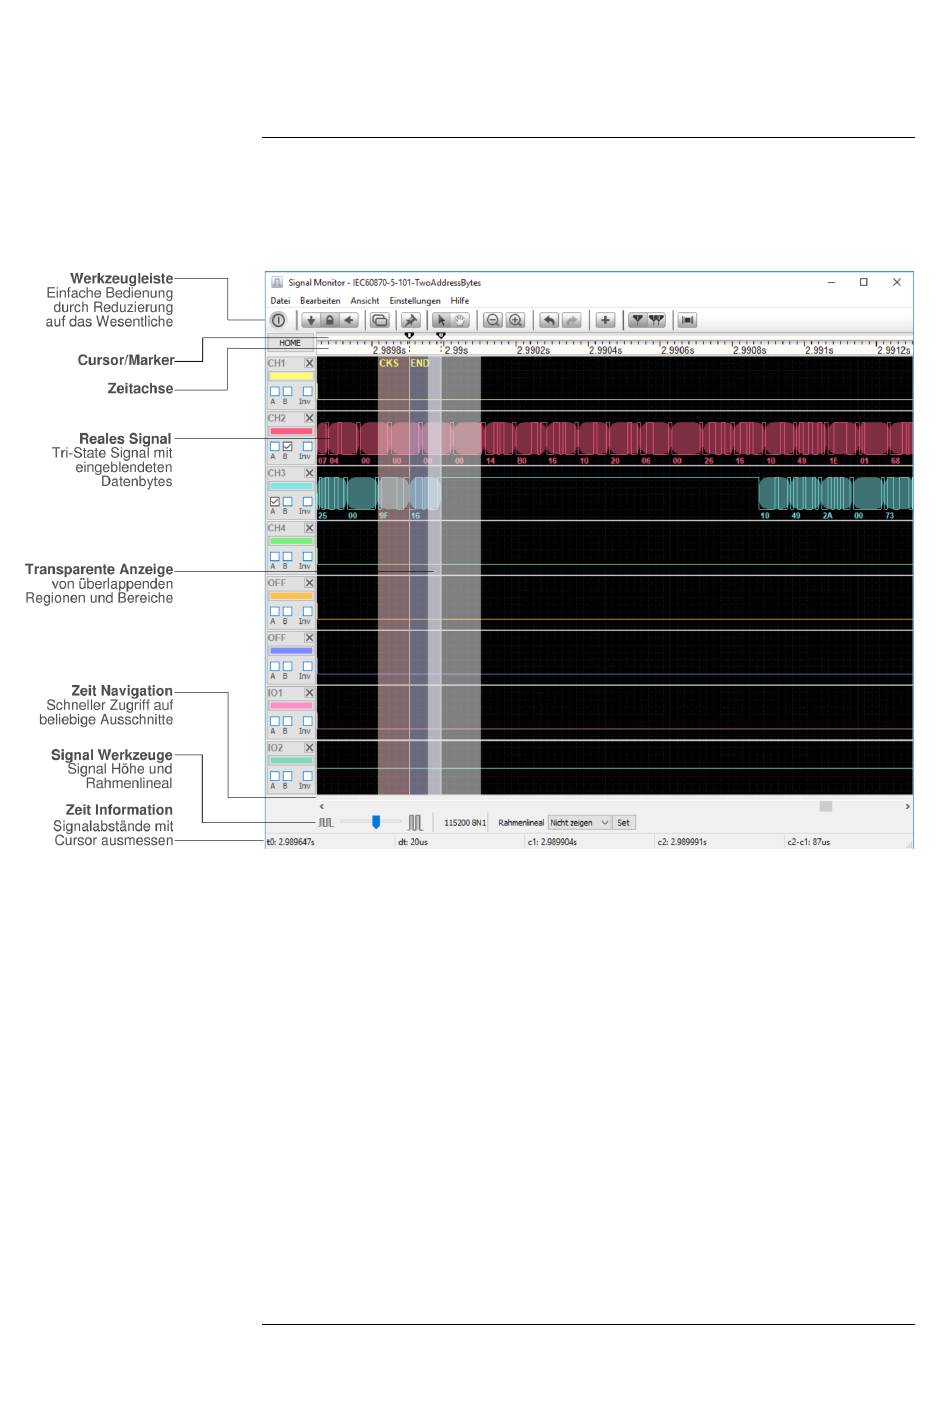Open the Datei menu
950x1419 pixels.
pos(280,300)
